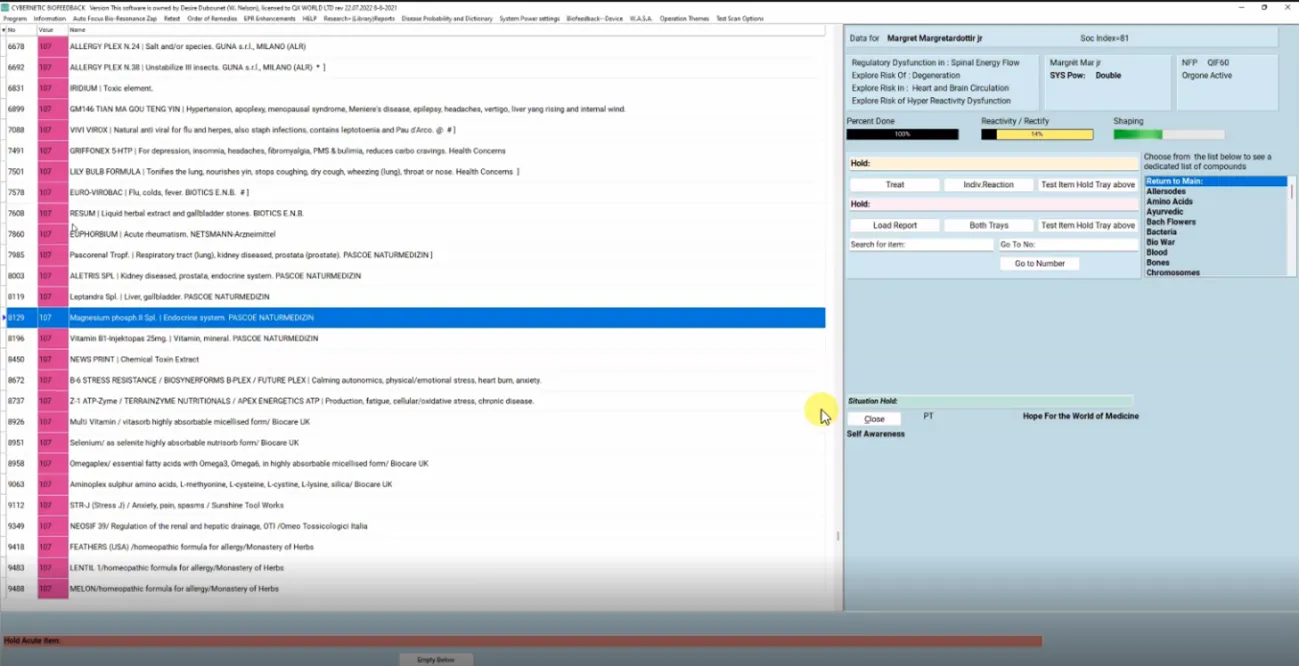Click the Treat button

[894, 185]
